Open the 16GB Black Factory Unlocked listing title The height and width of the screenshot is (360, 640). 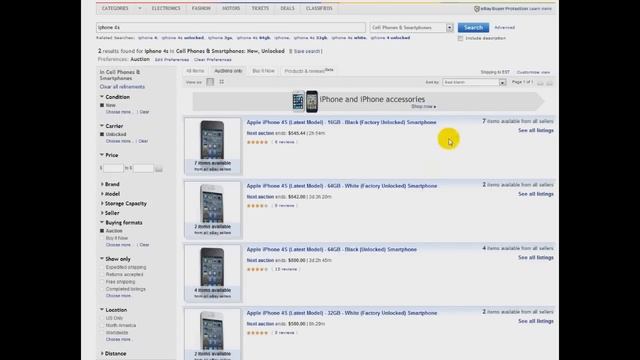pos(341,122)
